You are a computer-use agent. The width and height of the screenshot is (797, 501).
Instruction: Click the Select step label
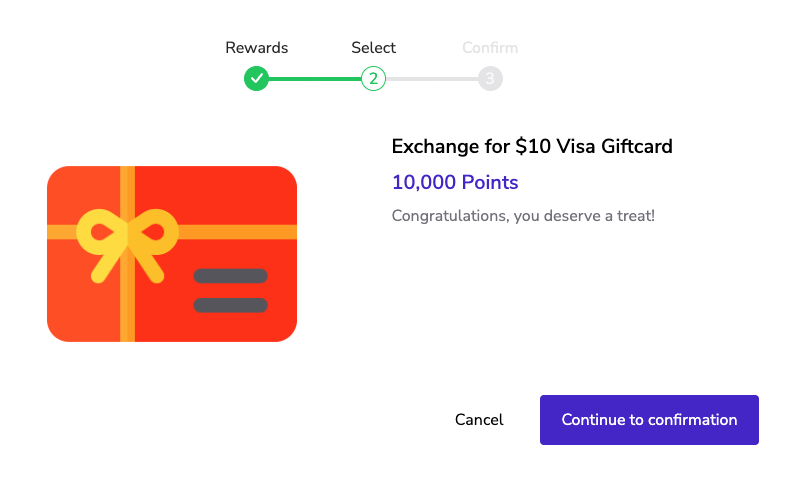tap(373, 48)
